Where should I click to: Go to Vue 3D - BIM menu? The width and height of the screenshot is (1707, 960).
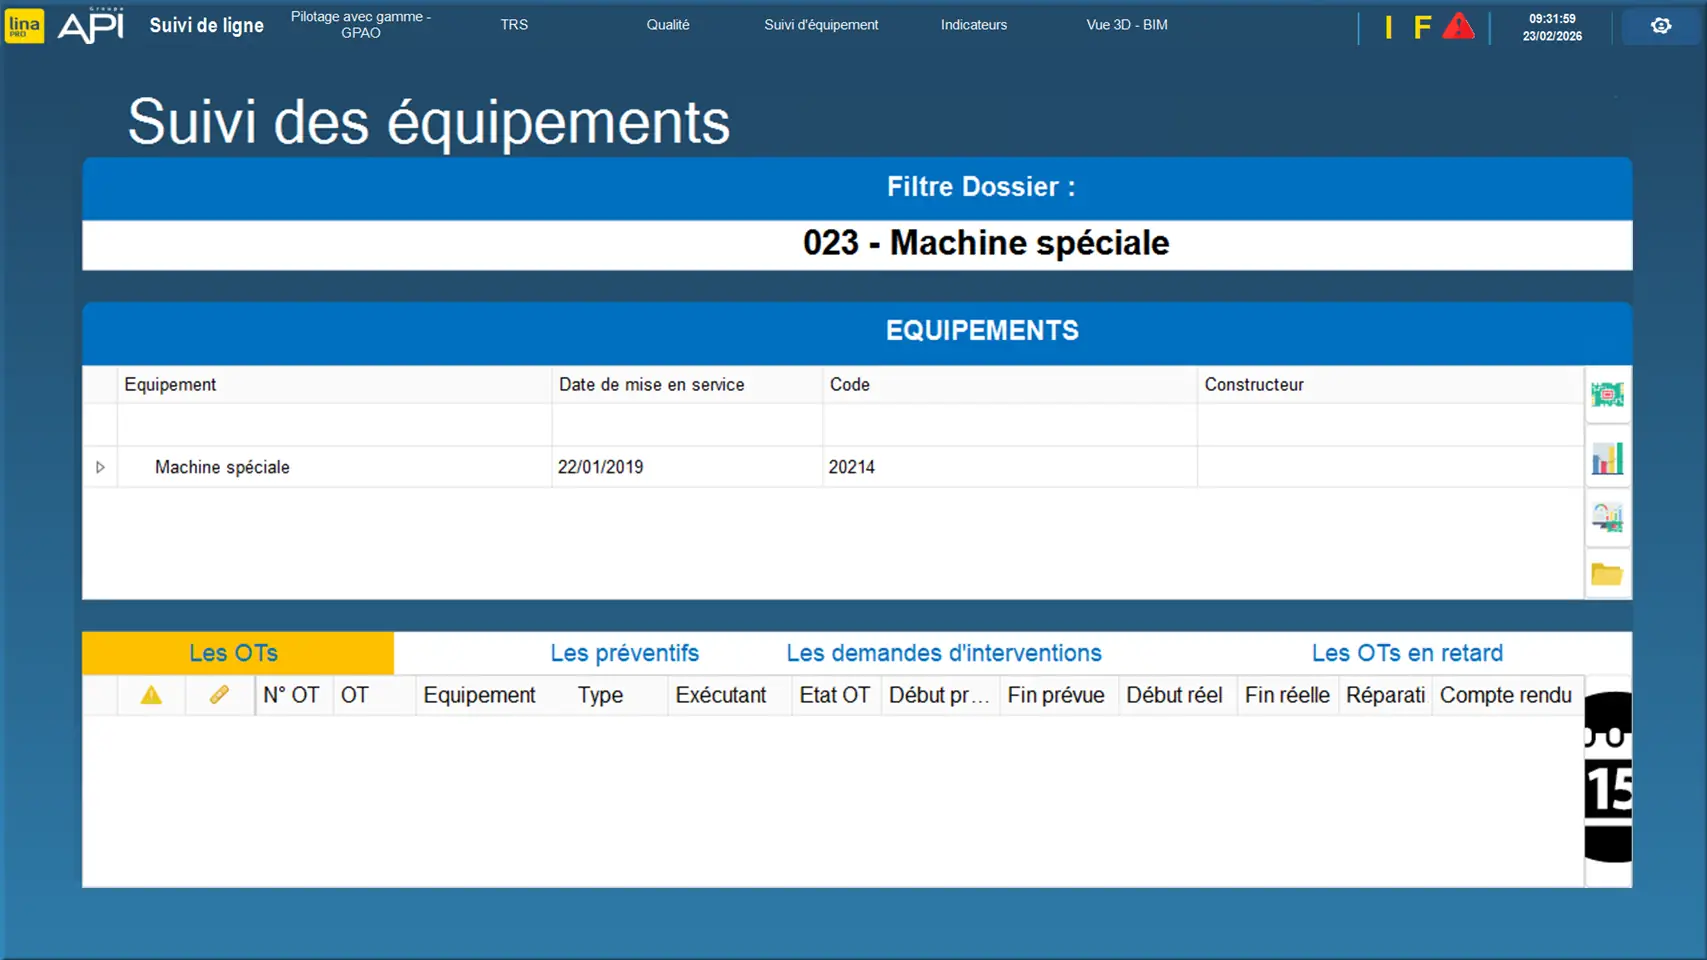coord(1126,25)
